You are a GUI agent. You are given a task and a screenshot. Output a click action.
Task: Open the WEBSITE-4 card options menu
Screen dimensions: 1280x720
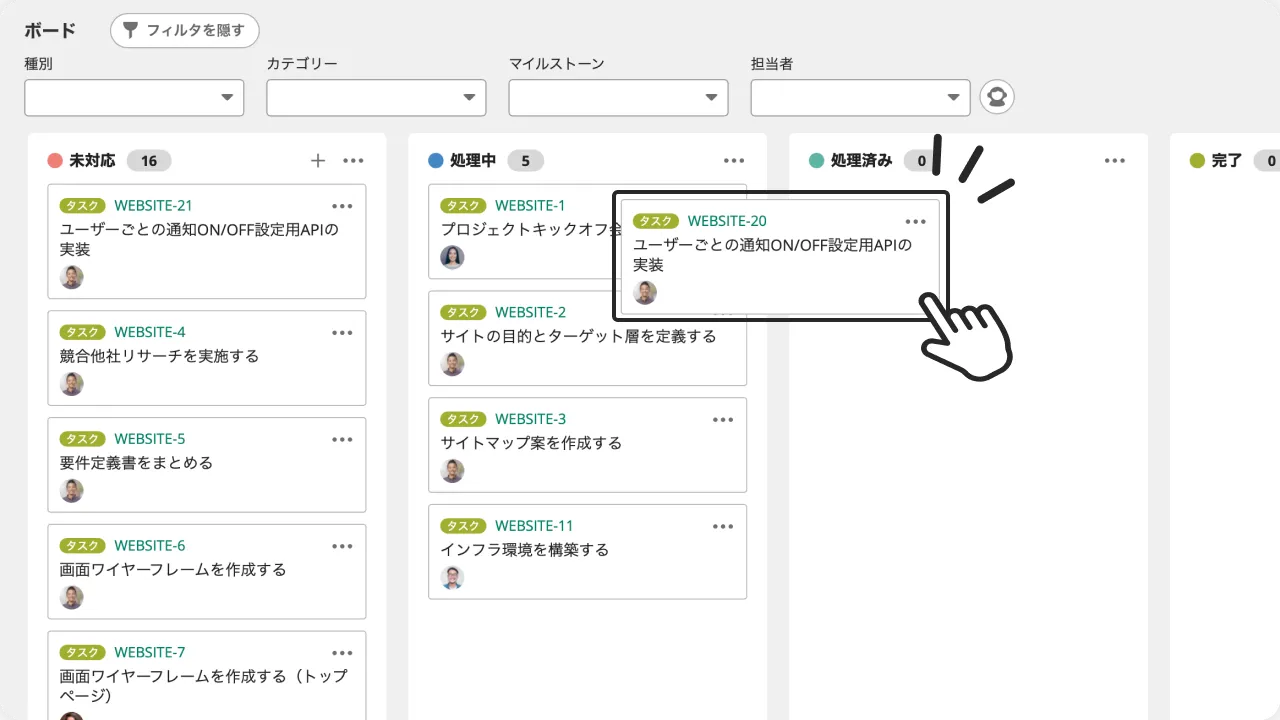tap(342, 332)
